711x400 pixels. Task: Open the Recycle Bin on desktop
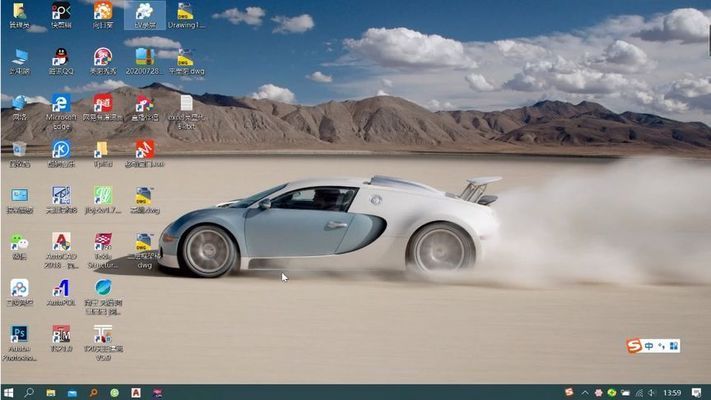[19, 150]
